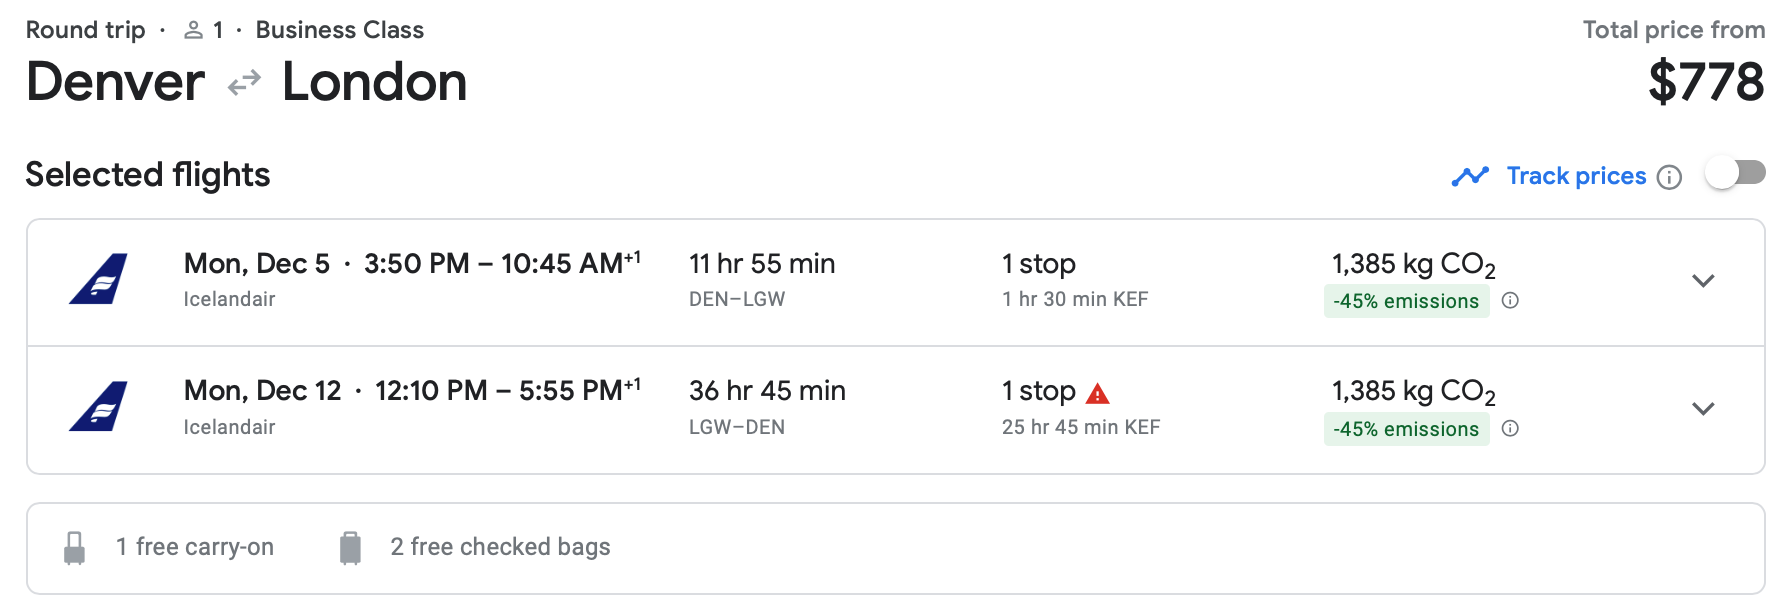This screenshot has height=614, width=1790.
Task: Click the -45% emissions badge for Dec 5
Action: coord(1405,301)
